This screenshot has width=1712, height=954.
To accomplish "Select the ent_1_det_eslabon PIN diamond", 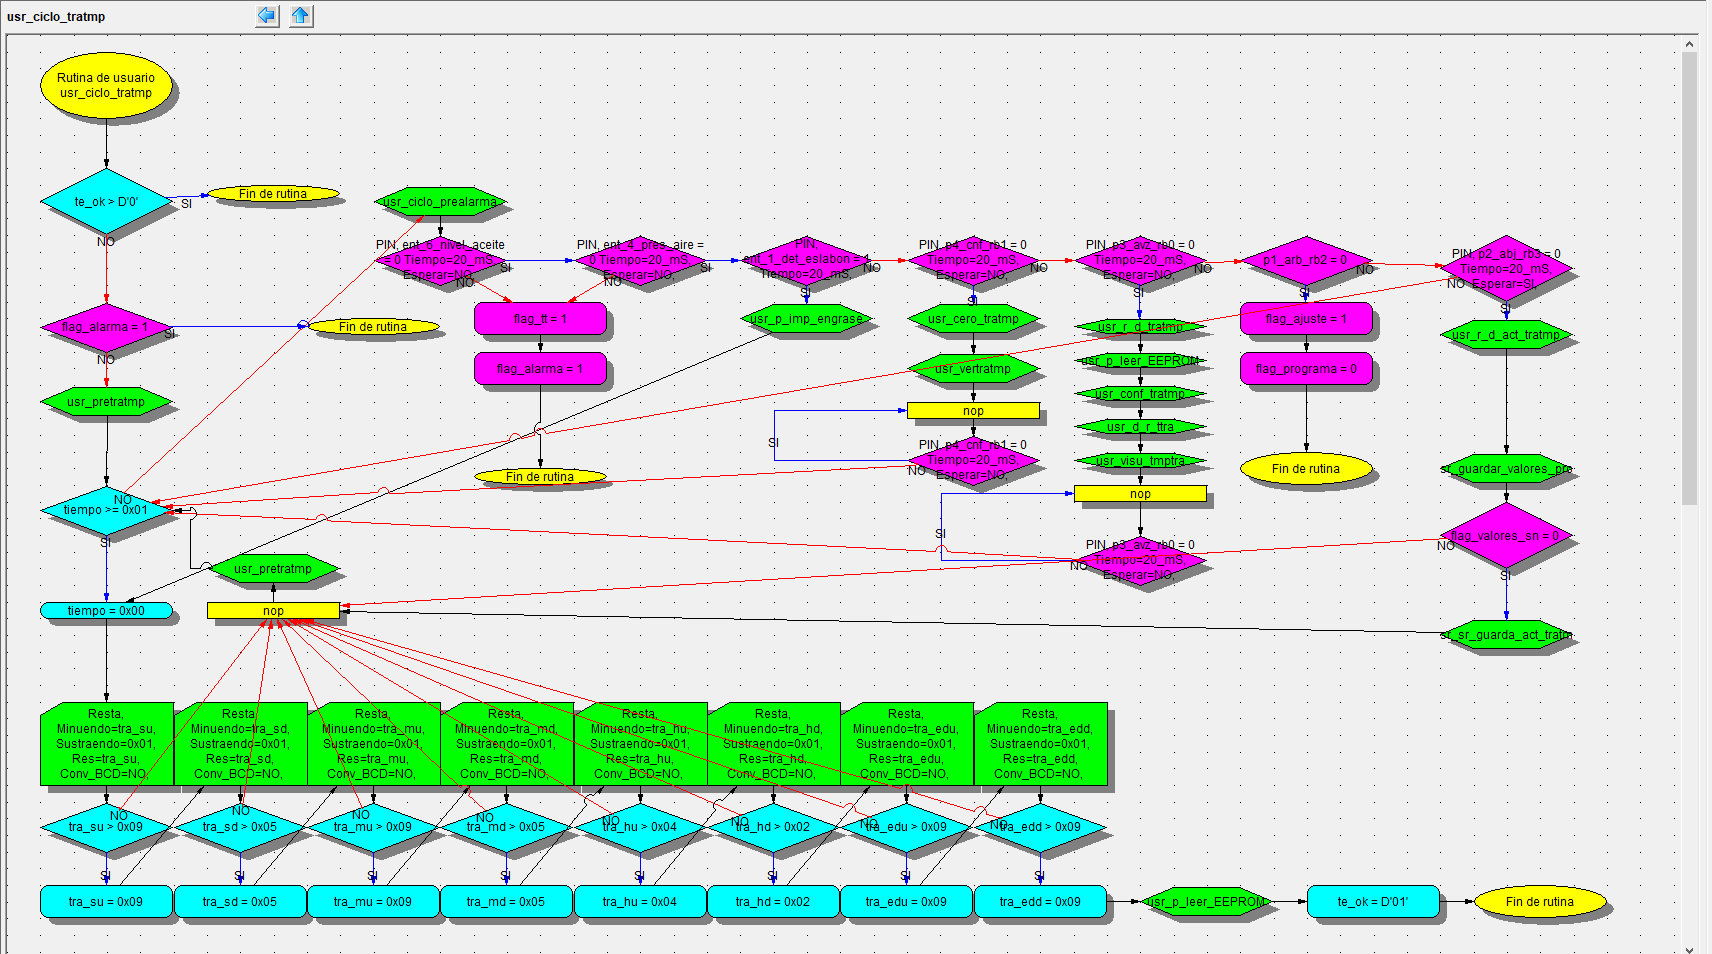I will (806, 260).
